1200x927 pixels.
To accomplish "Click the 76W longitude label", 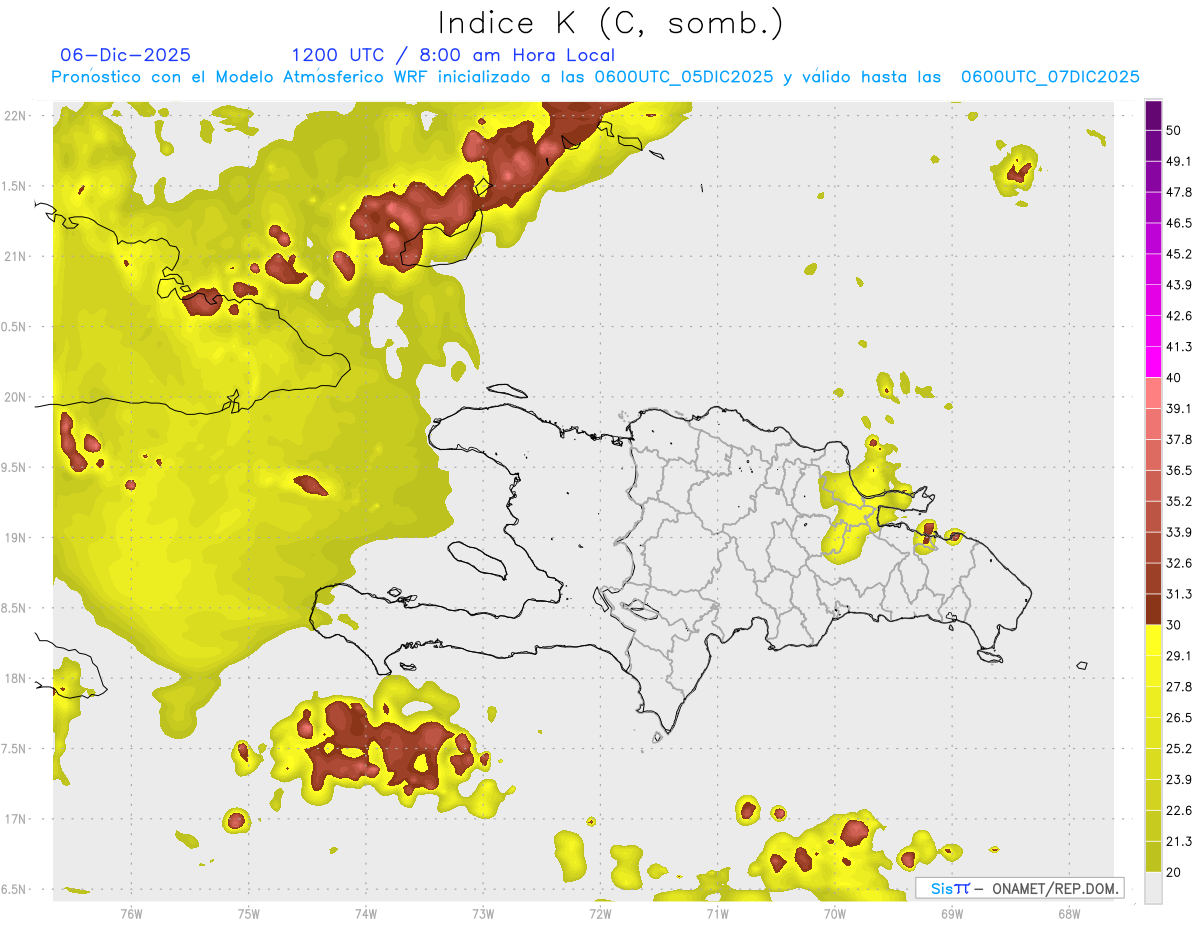I will tap(131, 912).
